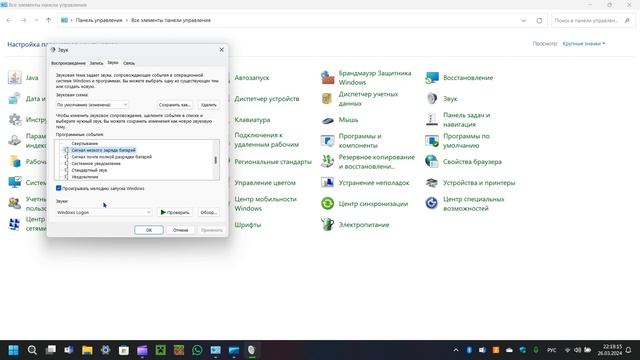The image size is (640, 360).
Task: Open Автозапуск in Control Panel
Action: coord(252,78)
